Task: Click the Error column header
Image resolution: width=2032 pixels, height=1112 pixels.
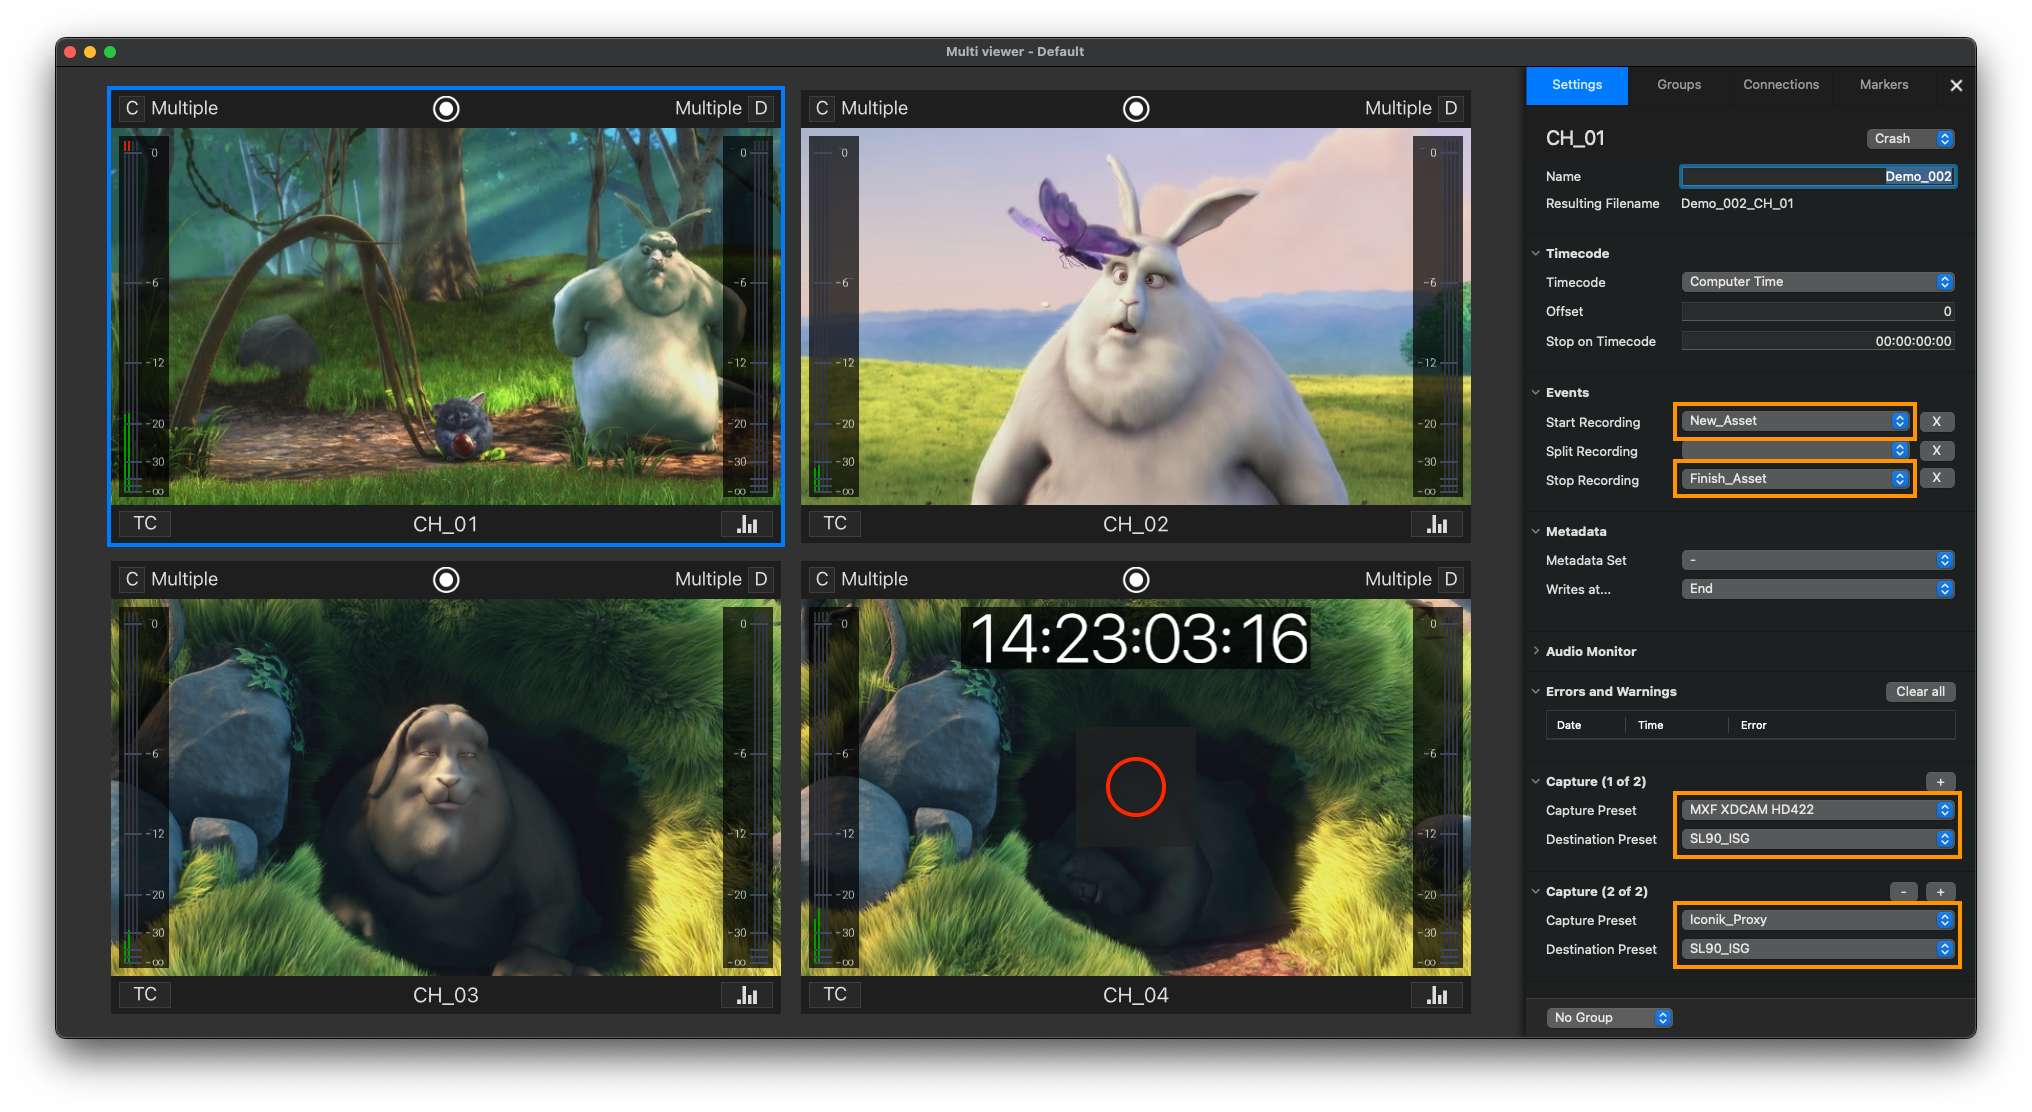Action: coord(1753,725)
